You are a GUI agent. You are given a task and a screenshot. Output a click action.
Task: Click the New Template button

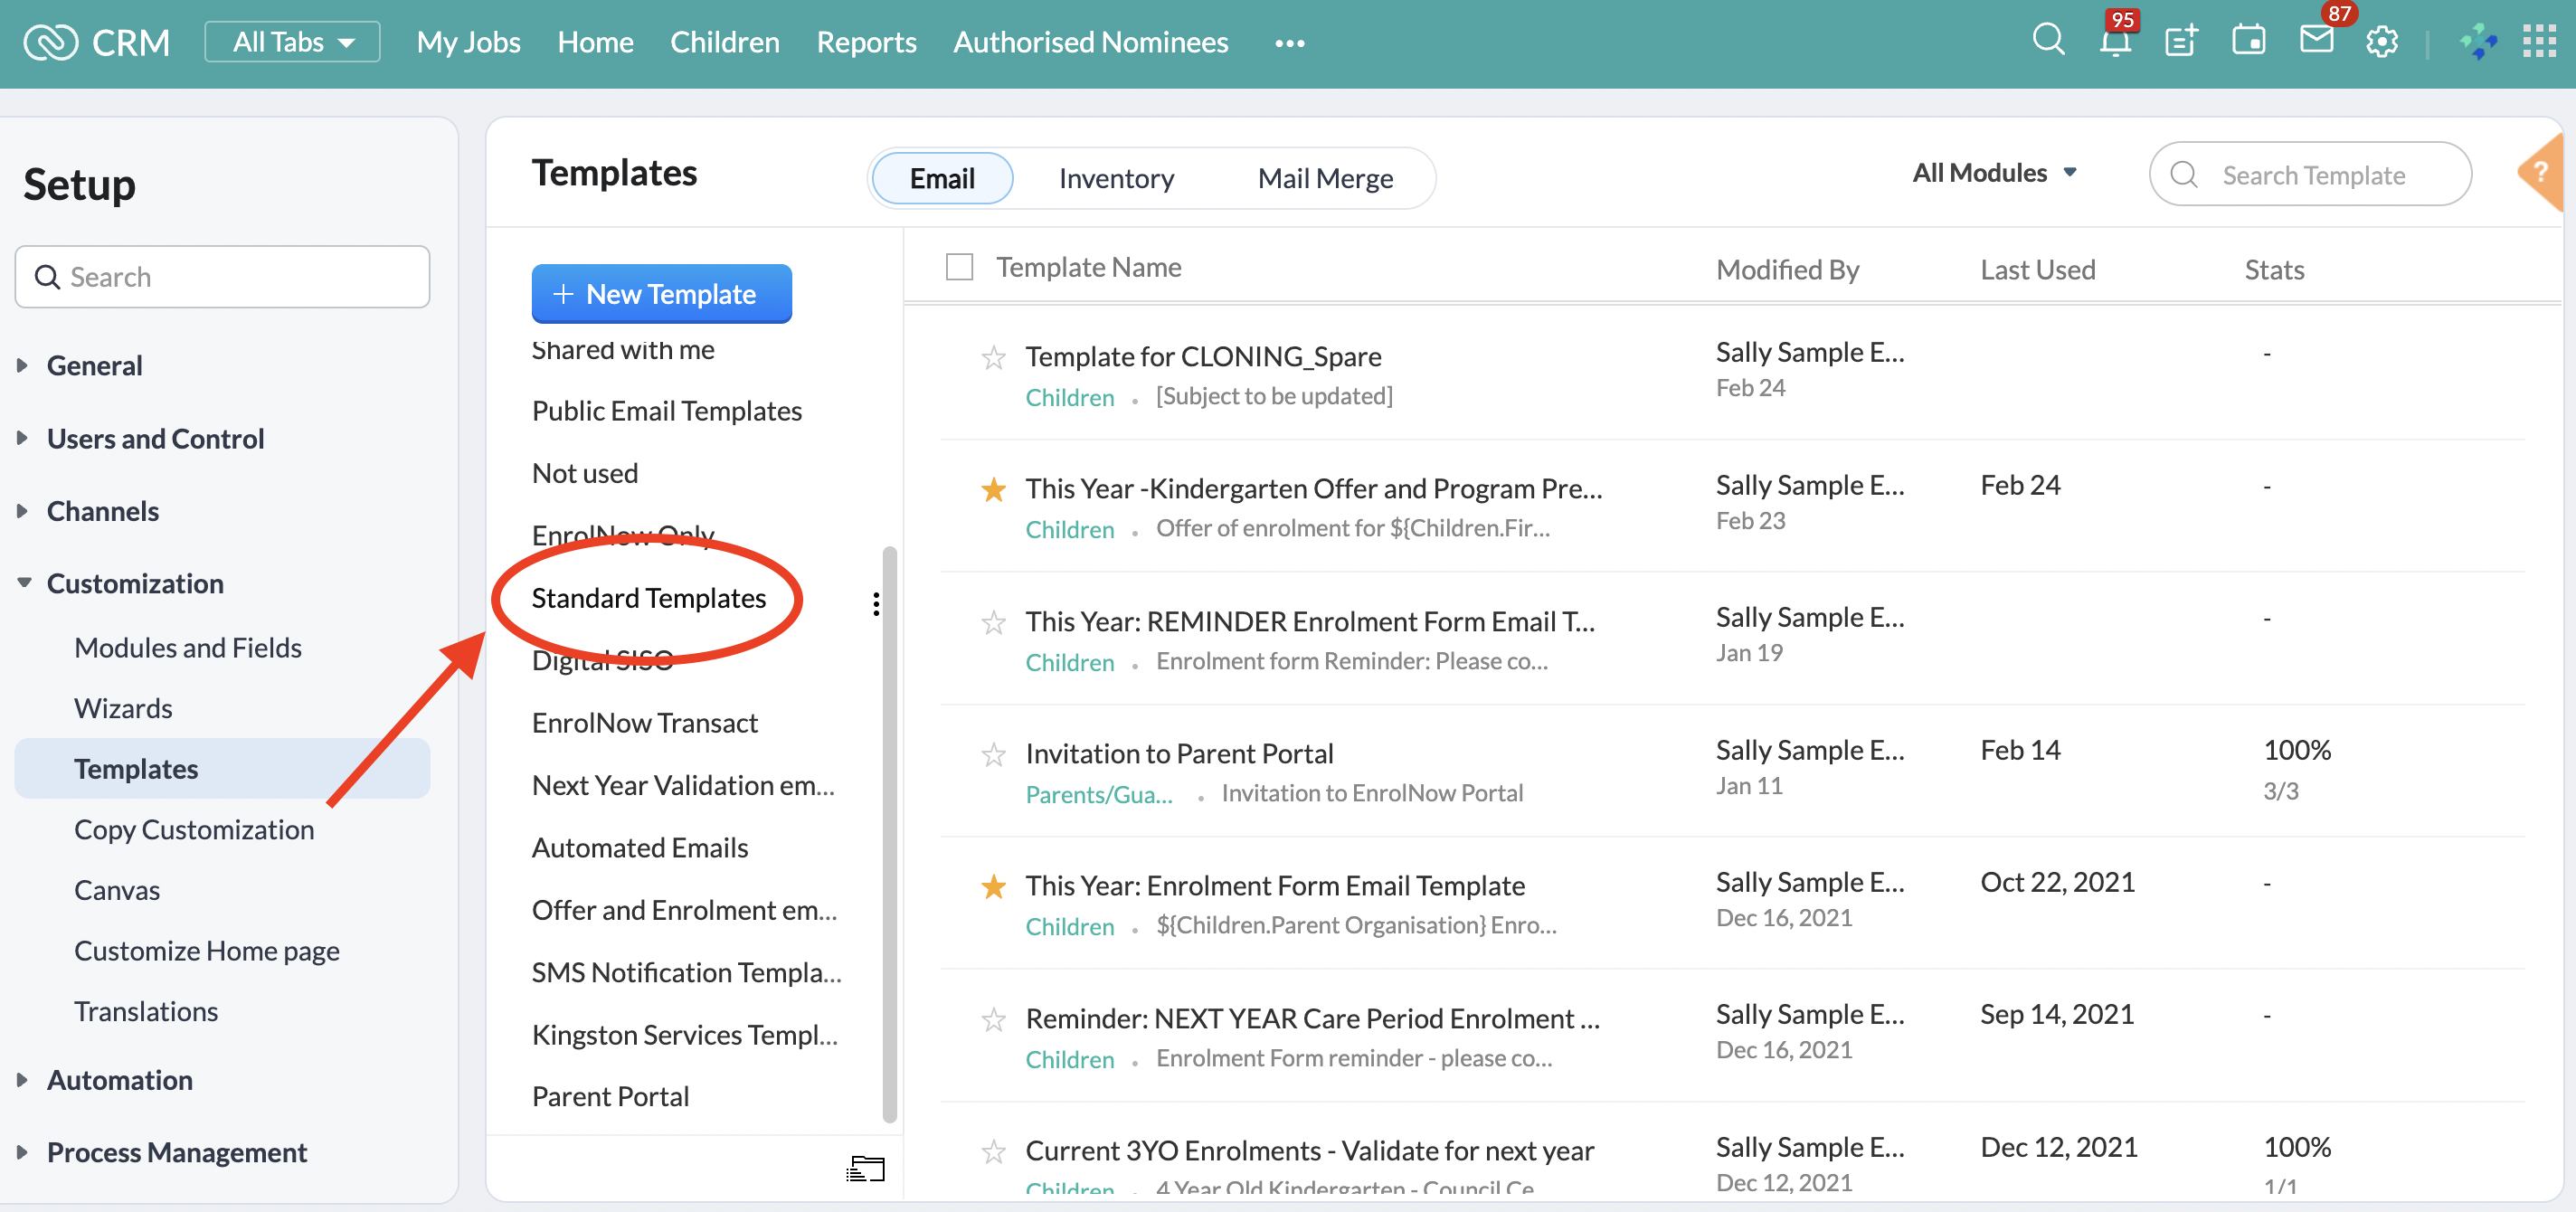(661, 294)
